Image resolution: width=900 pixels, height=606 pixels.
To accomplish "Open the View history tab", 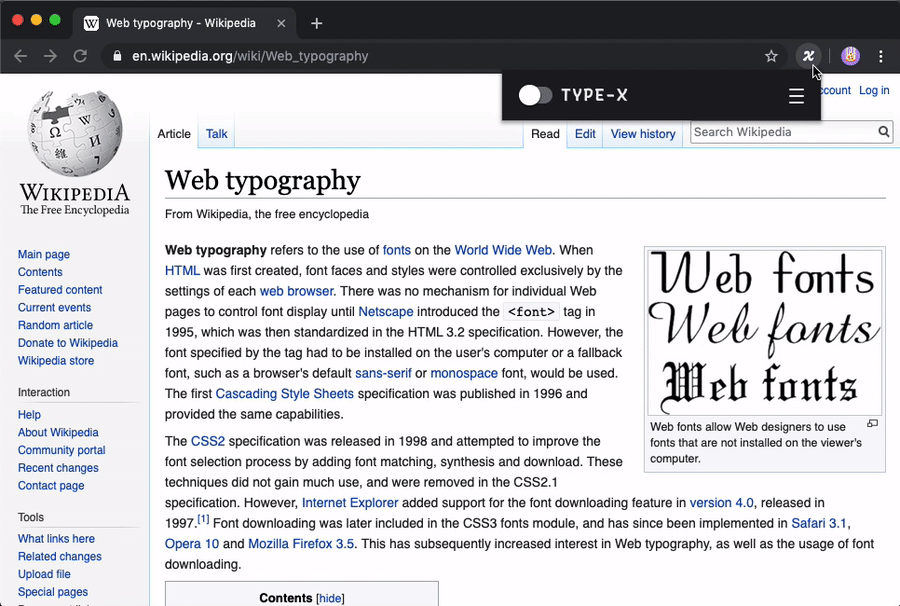I will click(643, 134).
